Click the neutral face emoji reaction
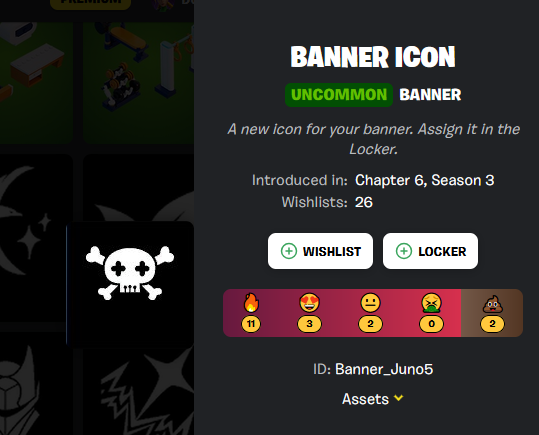Image resolution: width=539 pixels, height=435 pixels. click(370, 303)
